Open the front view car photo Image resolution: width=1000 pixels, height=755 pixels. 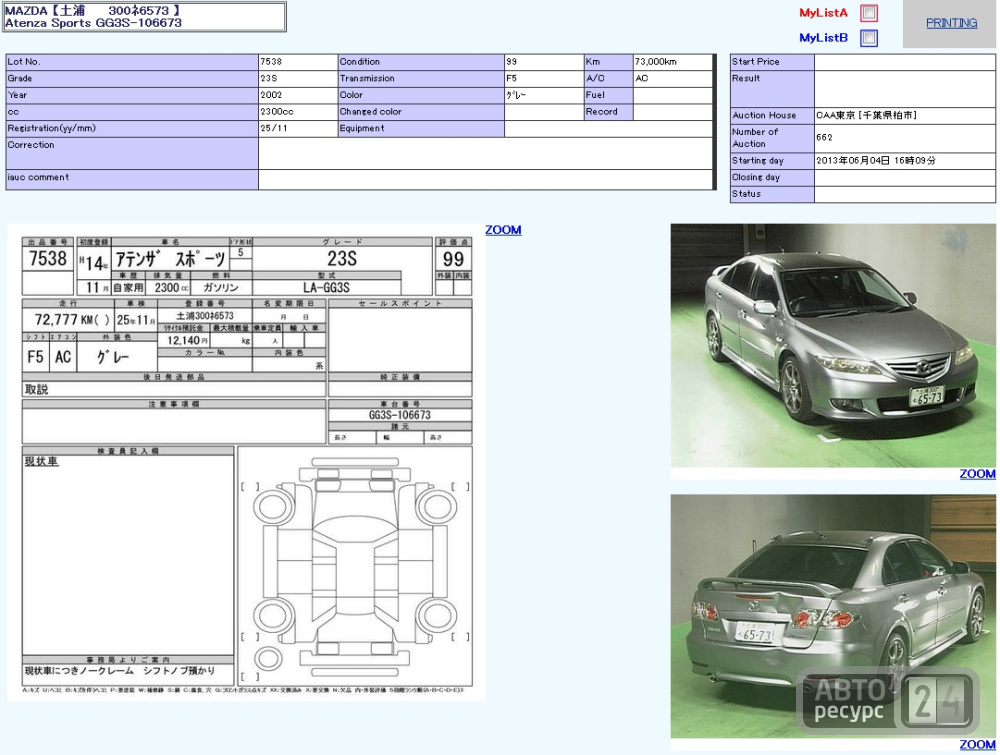click(x=833, y=346)
